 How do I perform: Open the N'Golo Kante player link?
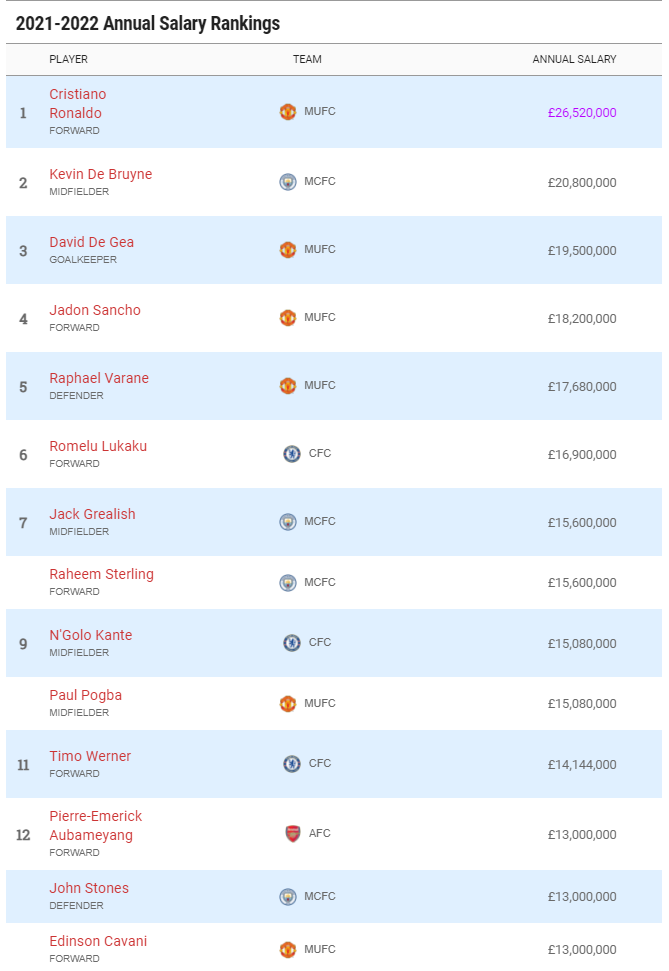pos(91,635)
